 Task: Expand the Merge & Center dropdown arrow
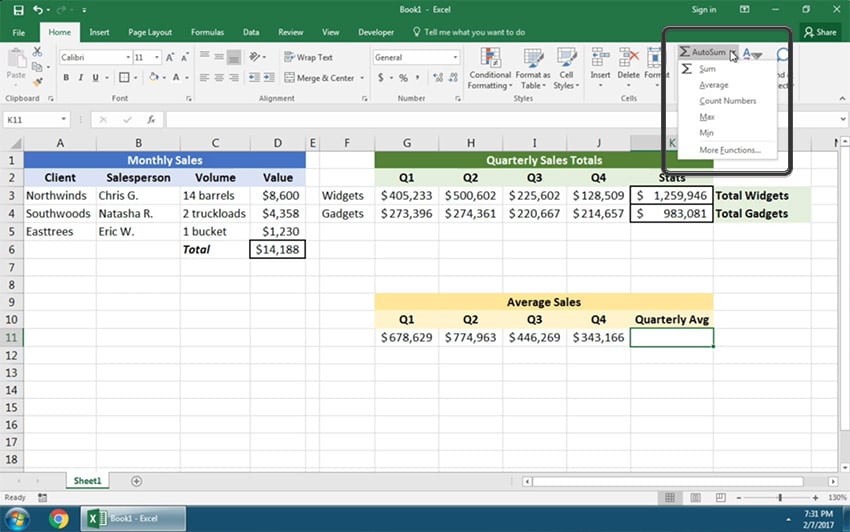point(362,78)
